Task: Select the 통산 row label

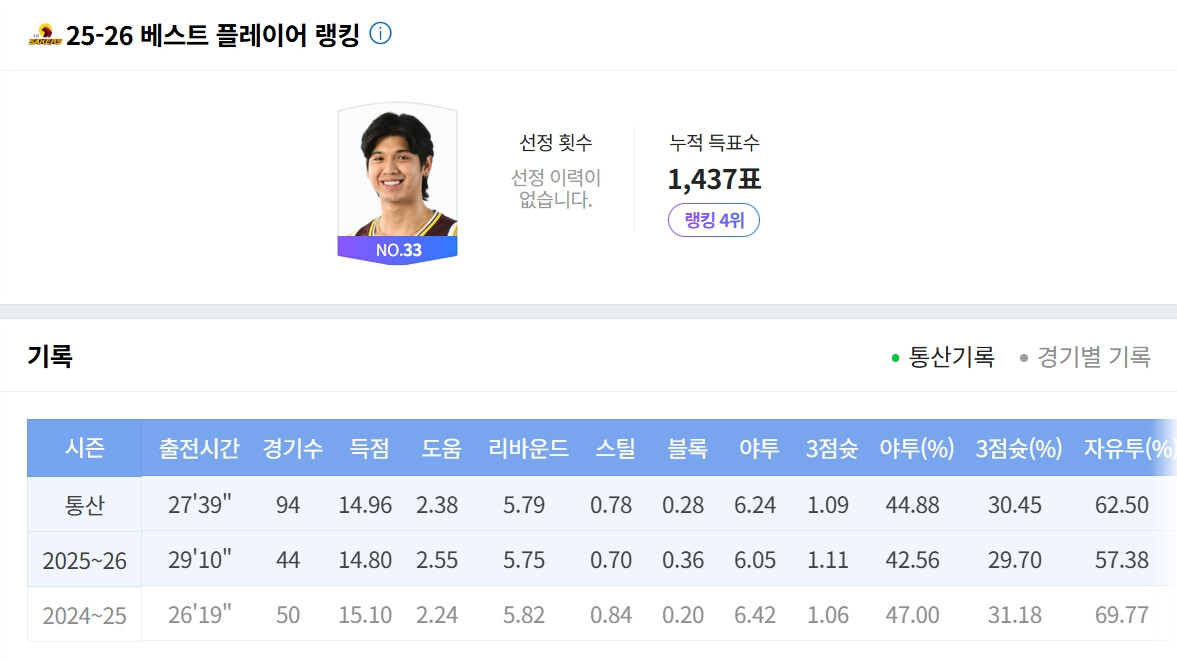Action: (x=84, y=505)
